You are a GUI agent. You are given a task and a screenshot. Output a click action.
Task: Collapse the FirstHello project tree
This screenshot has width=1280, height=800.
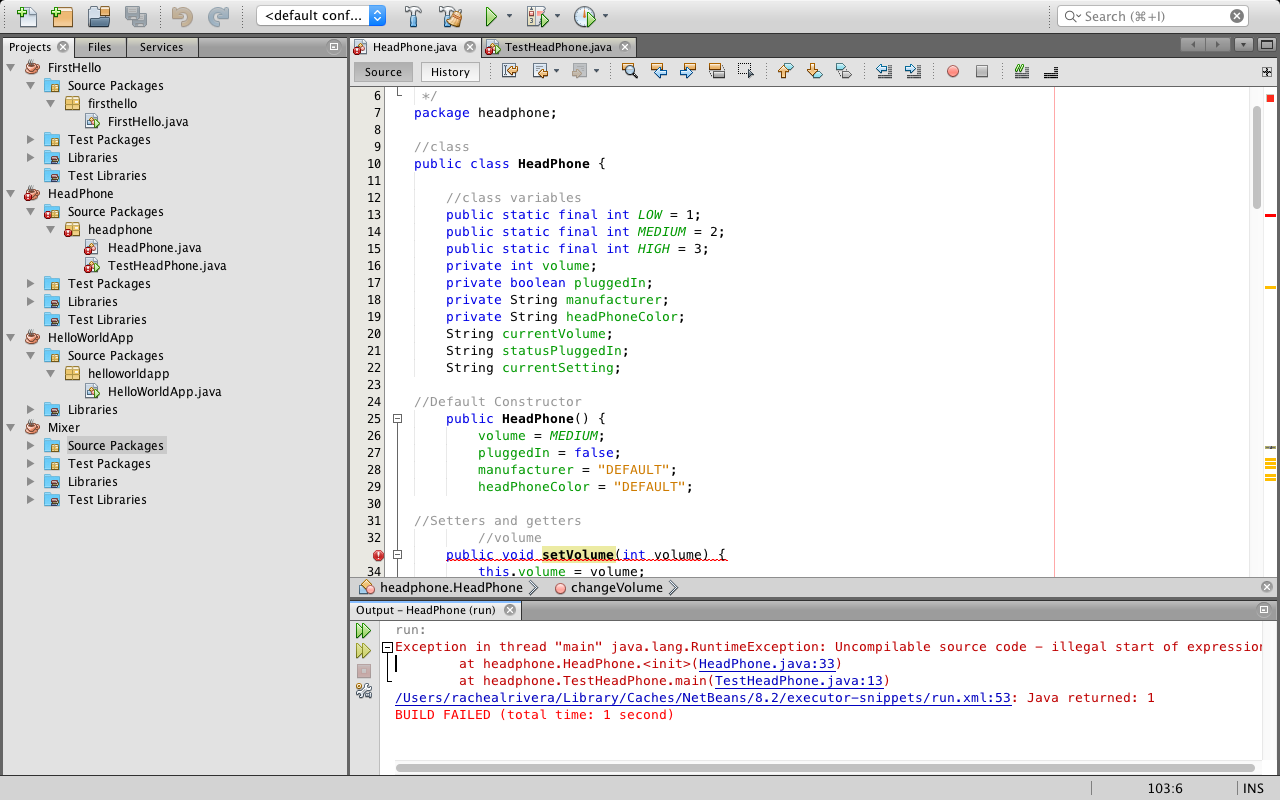coord(11,68)
